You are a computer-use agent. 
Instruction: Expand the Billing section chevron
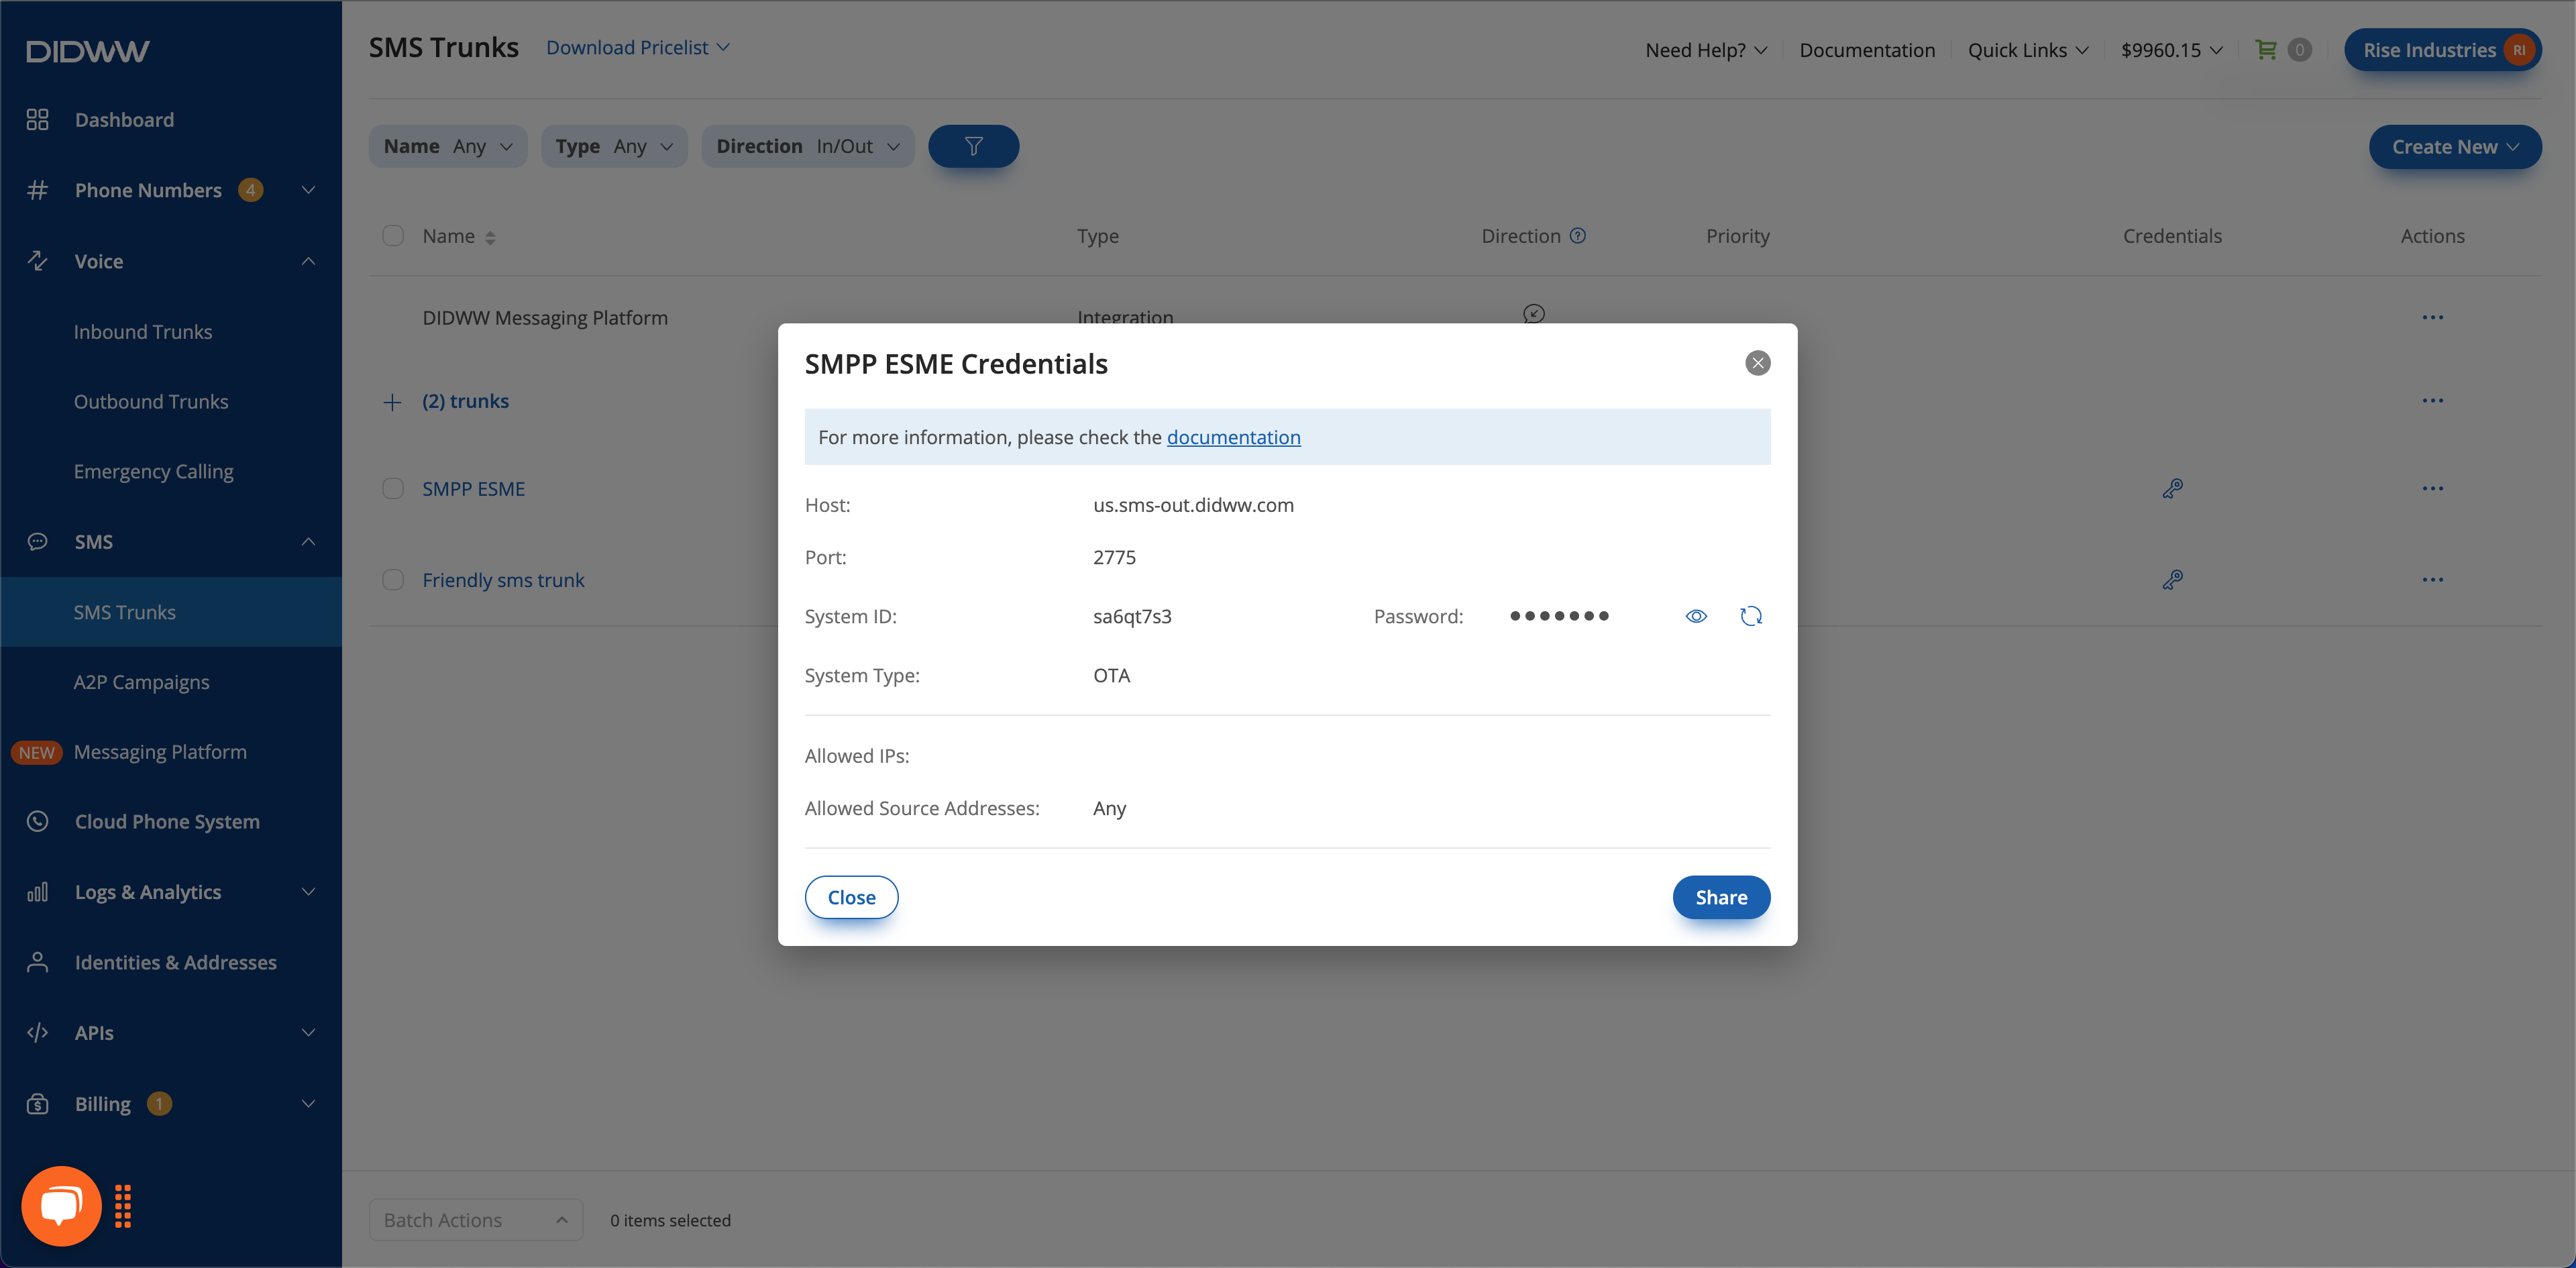tap(309, 1104)
